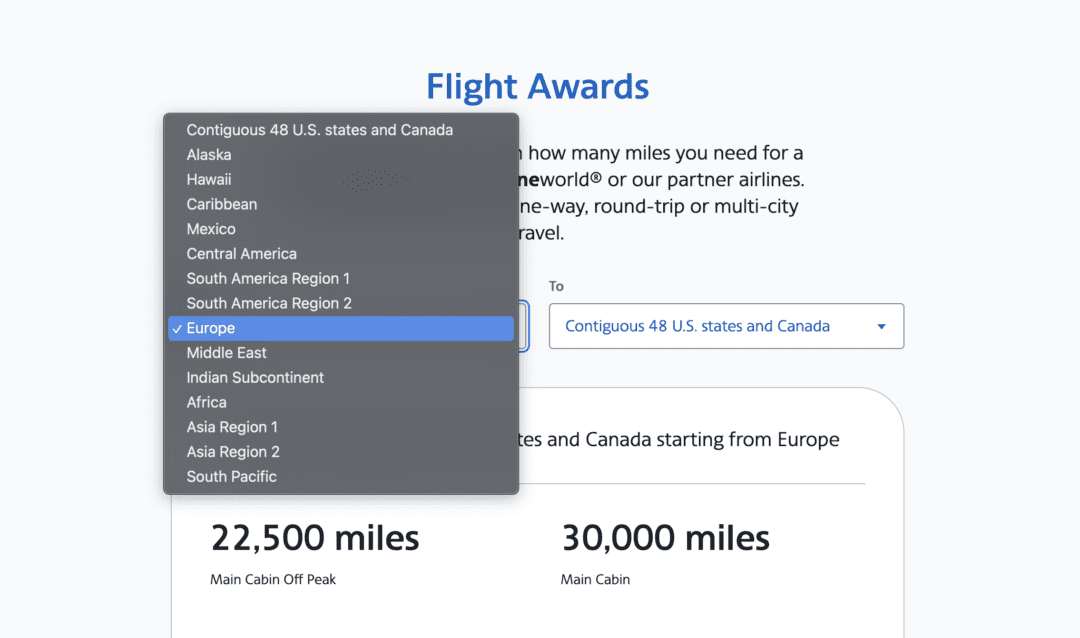This screenshot has width=1080, height=638.
Task: Choose Africa as the region
Action: [x=206, y=401]
